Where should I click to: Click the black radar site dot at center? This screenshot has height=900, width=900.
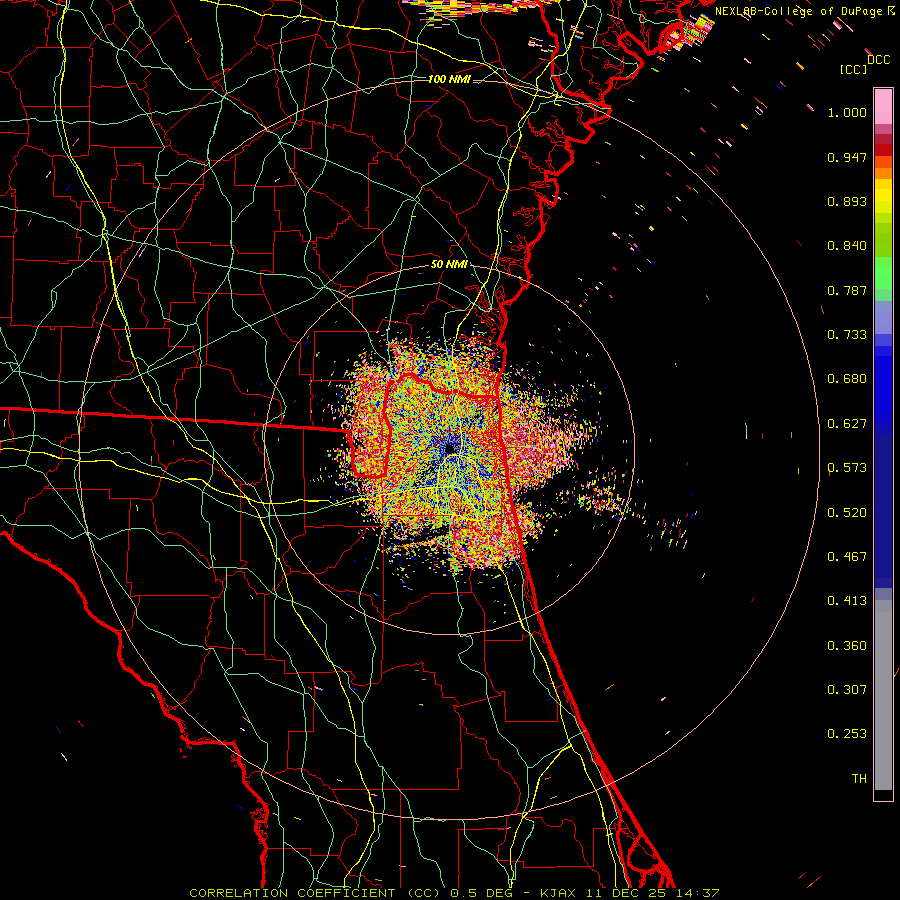(450, 448)
